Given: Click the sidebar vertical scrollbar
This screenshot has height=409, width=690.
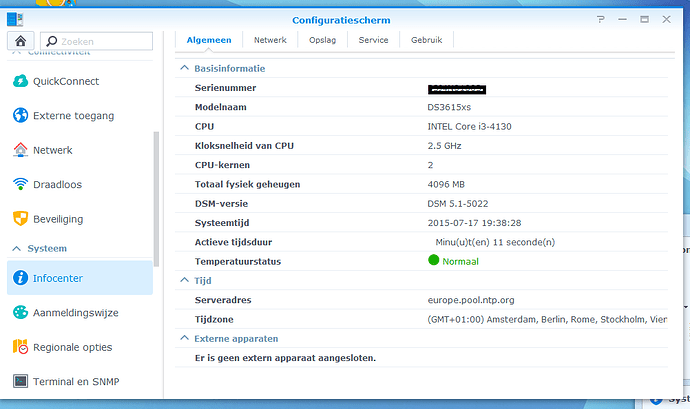Looking at the screenshot, I should 156,199.
